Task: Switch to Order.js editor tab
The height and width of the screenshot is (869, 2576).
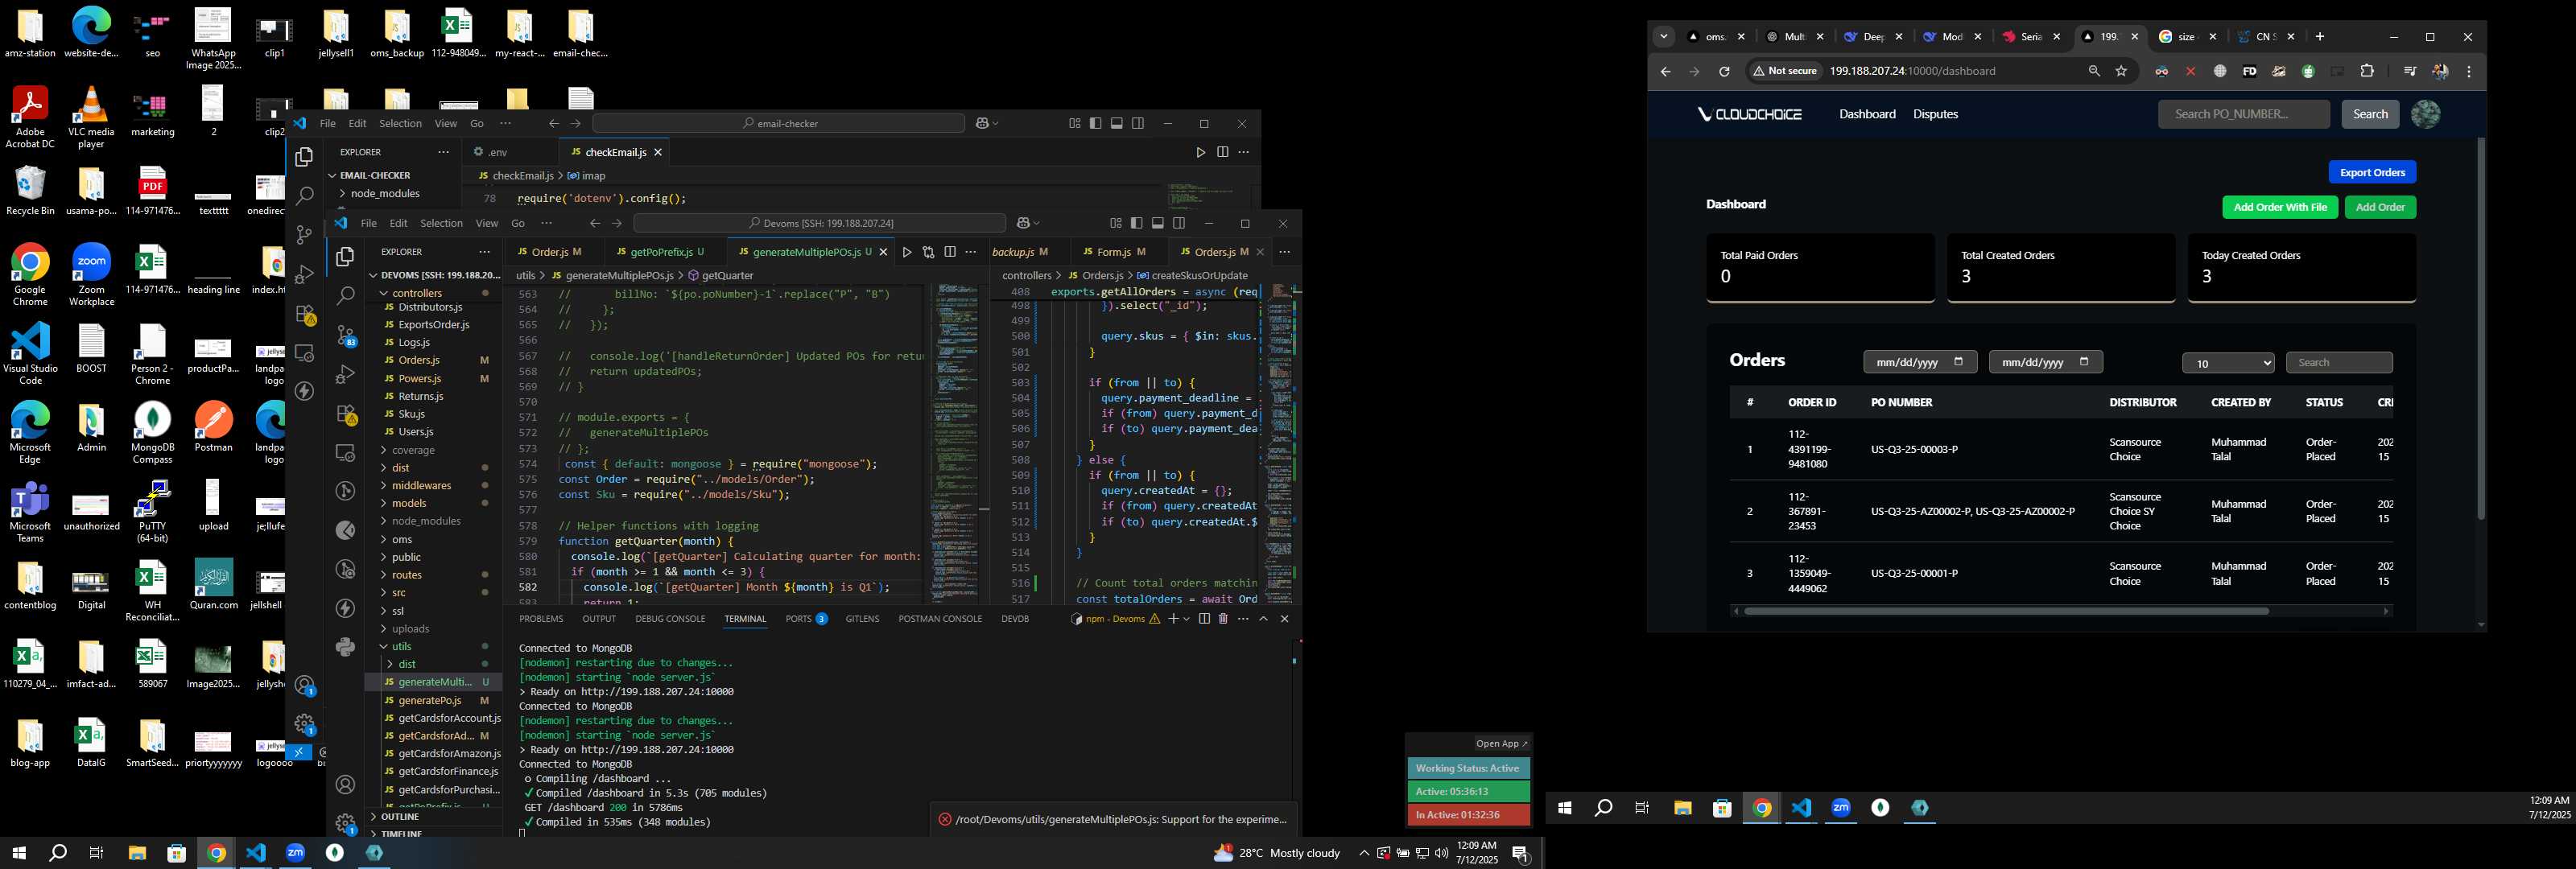Action: (x=548, y=252)
